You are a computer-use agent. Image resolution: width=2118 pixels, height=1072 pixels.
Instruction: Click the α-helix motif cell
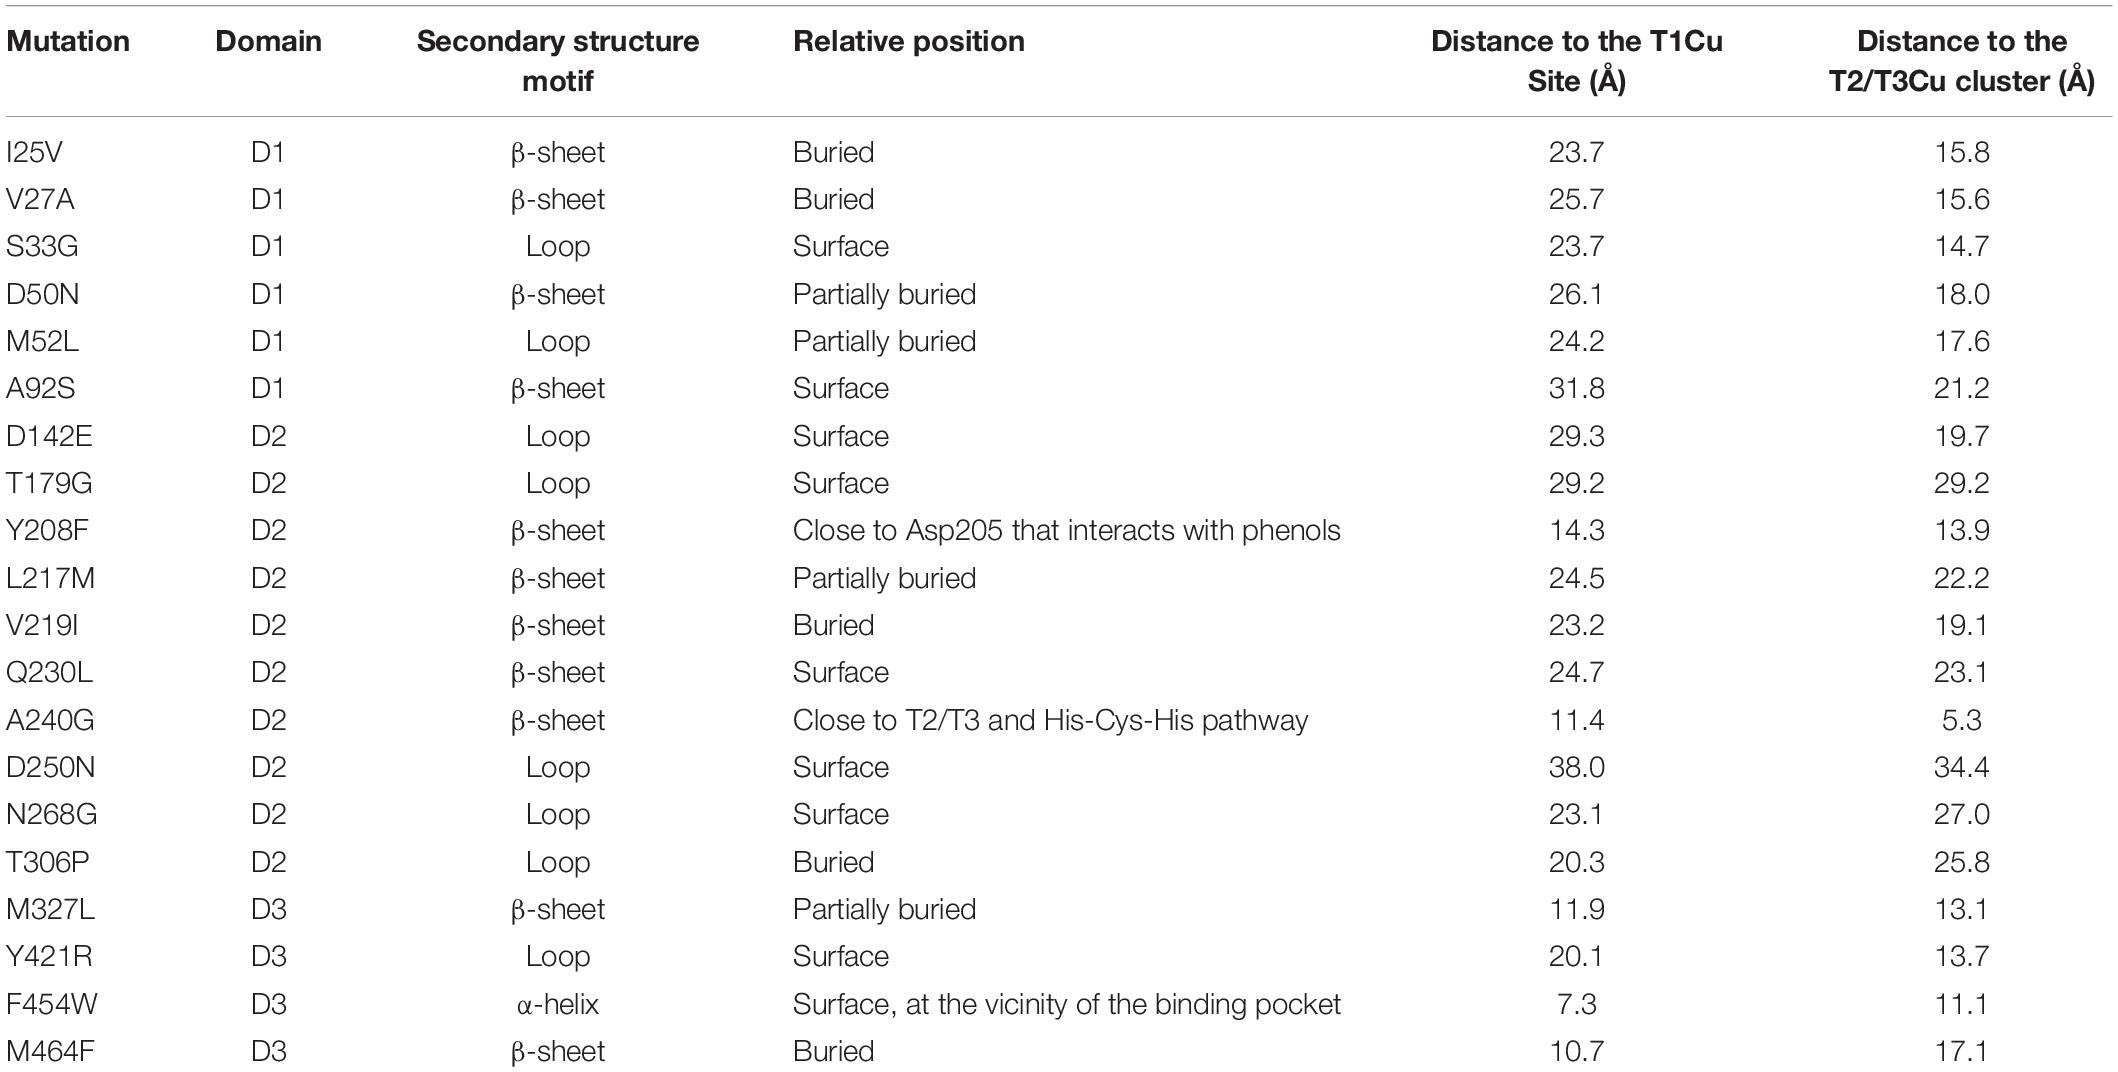pyautogui.click(x=558, y=1004)
